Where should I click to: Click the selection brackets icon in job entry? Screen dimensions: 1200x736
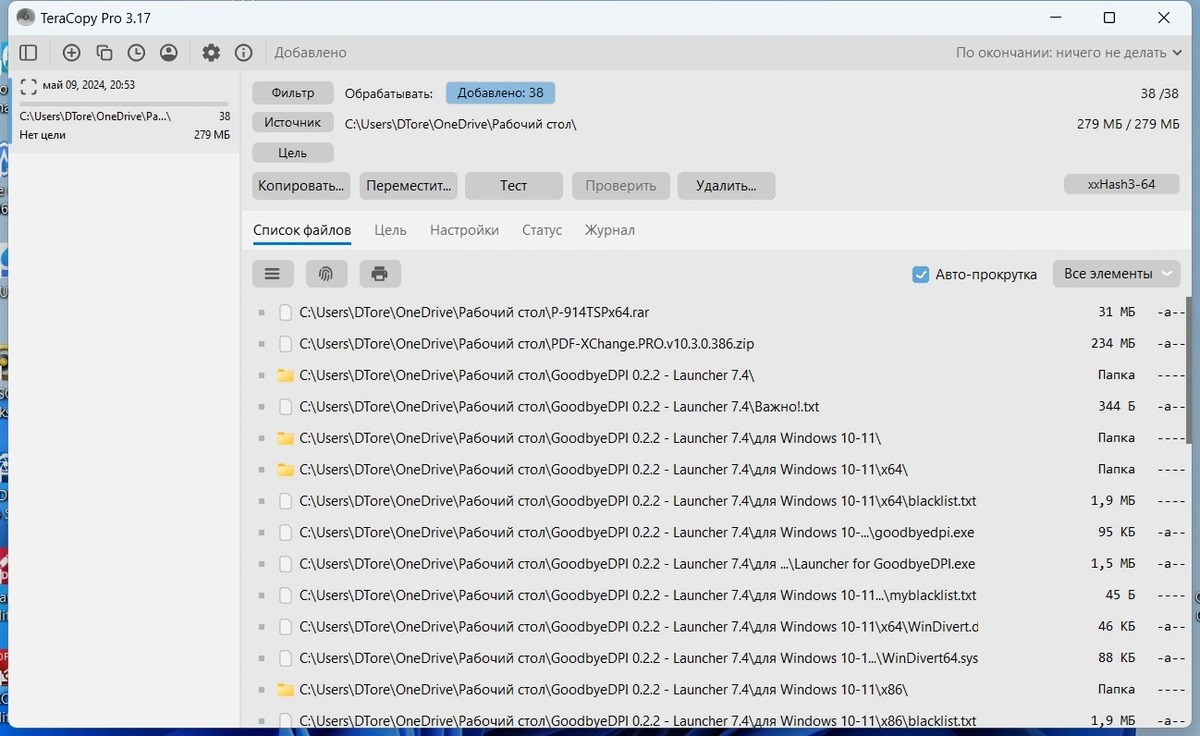click(x=28, y=86)
